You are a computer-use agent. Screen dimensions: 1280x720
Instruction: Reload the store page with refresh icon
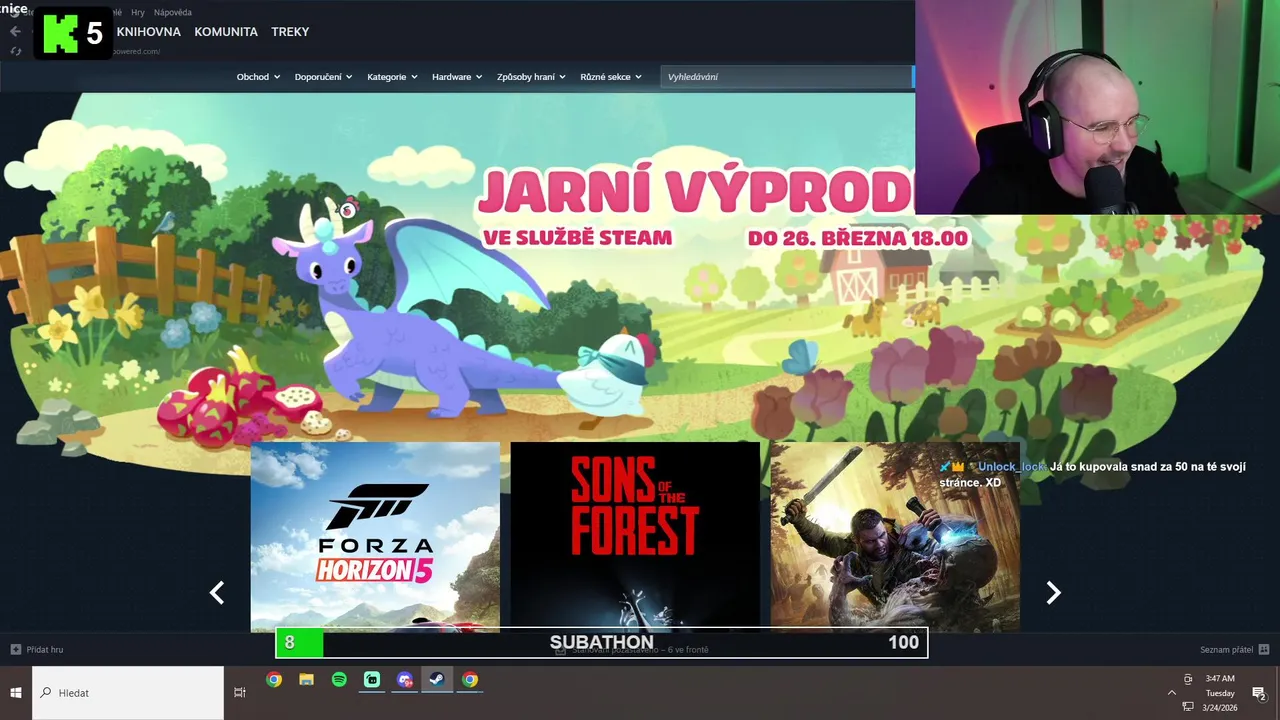click(15, 51)
